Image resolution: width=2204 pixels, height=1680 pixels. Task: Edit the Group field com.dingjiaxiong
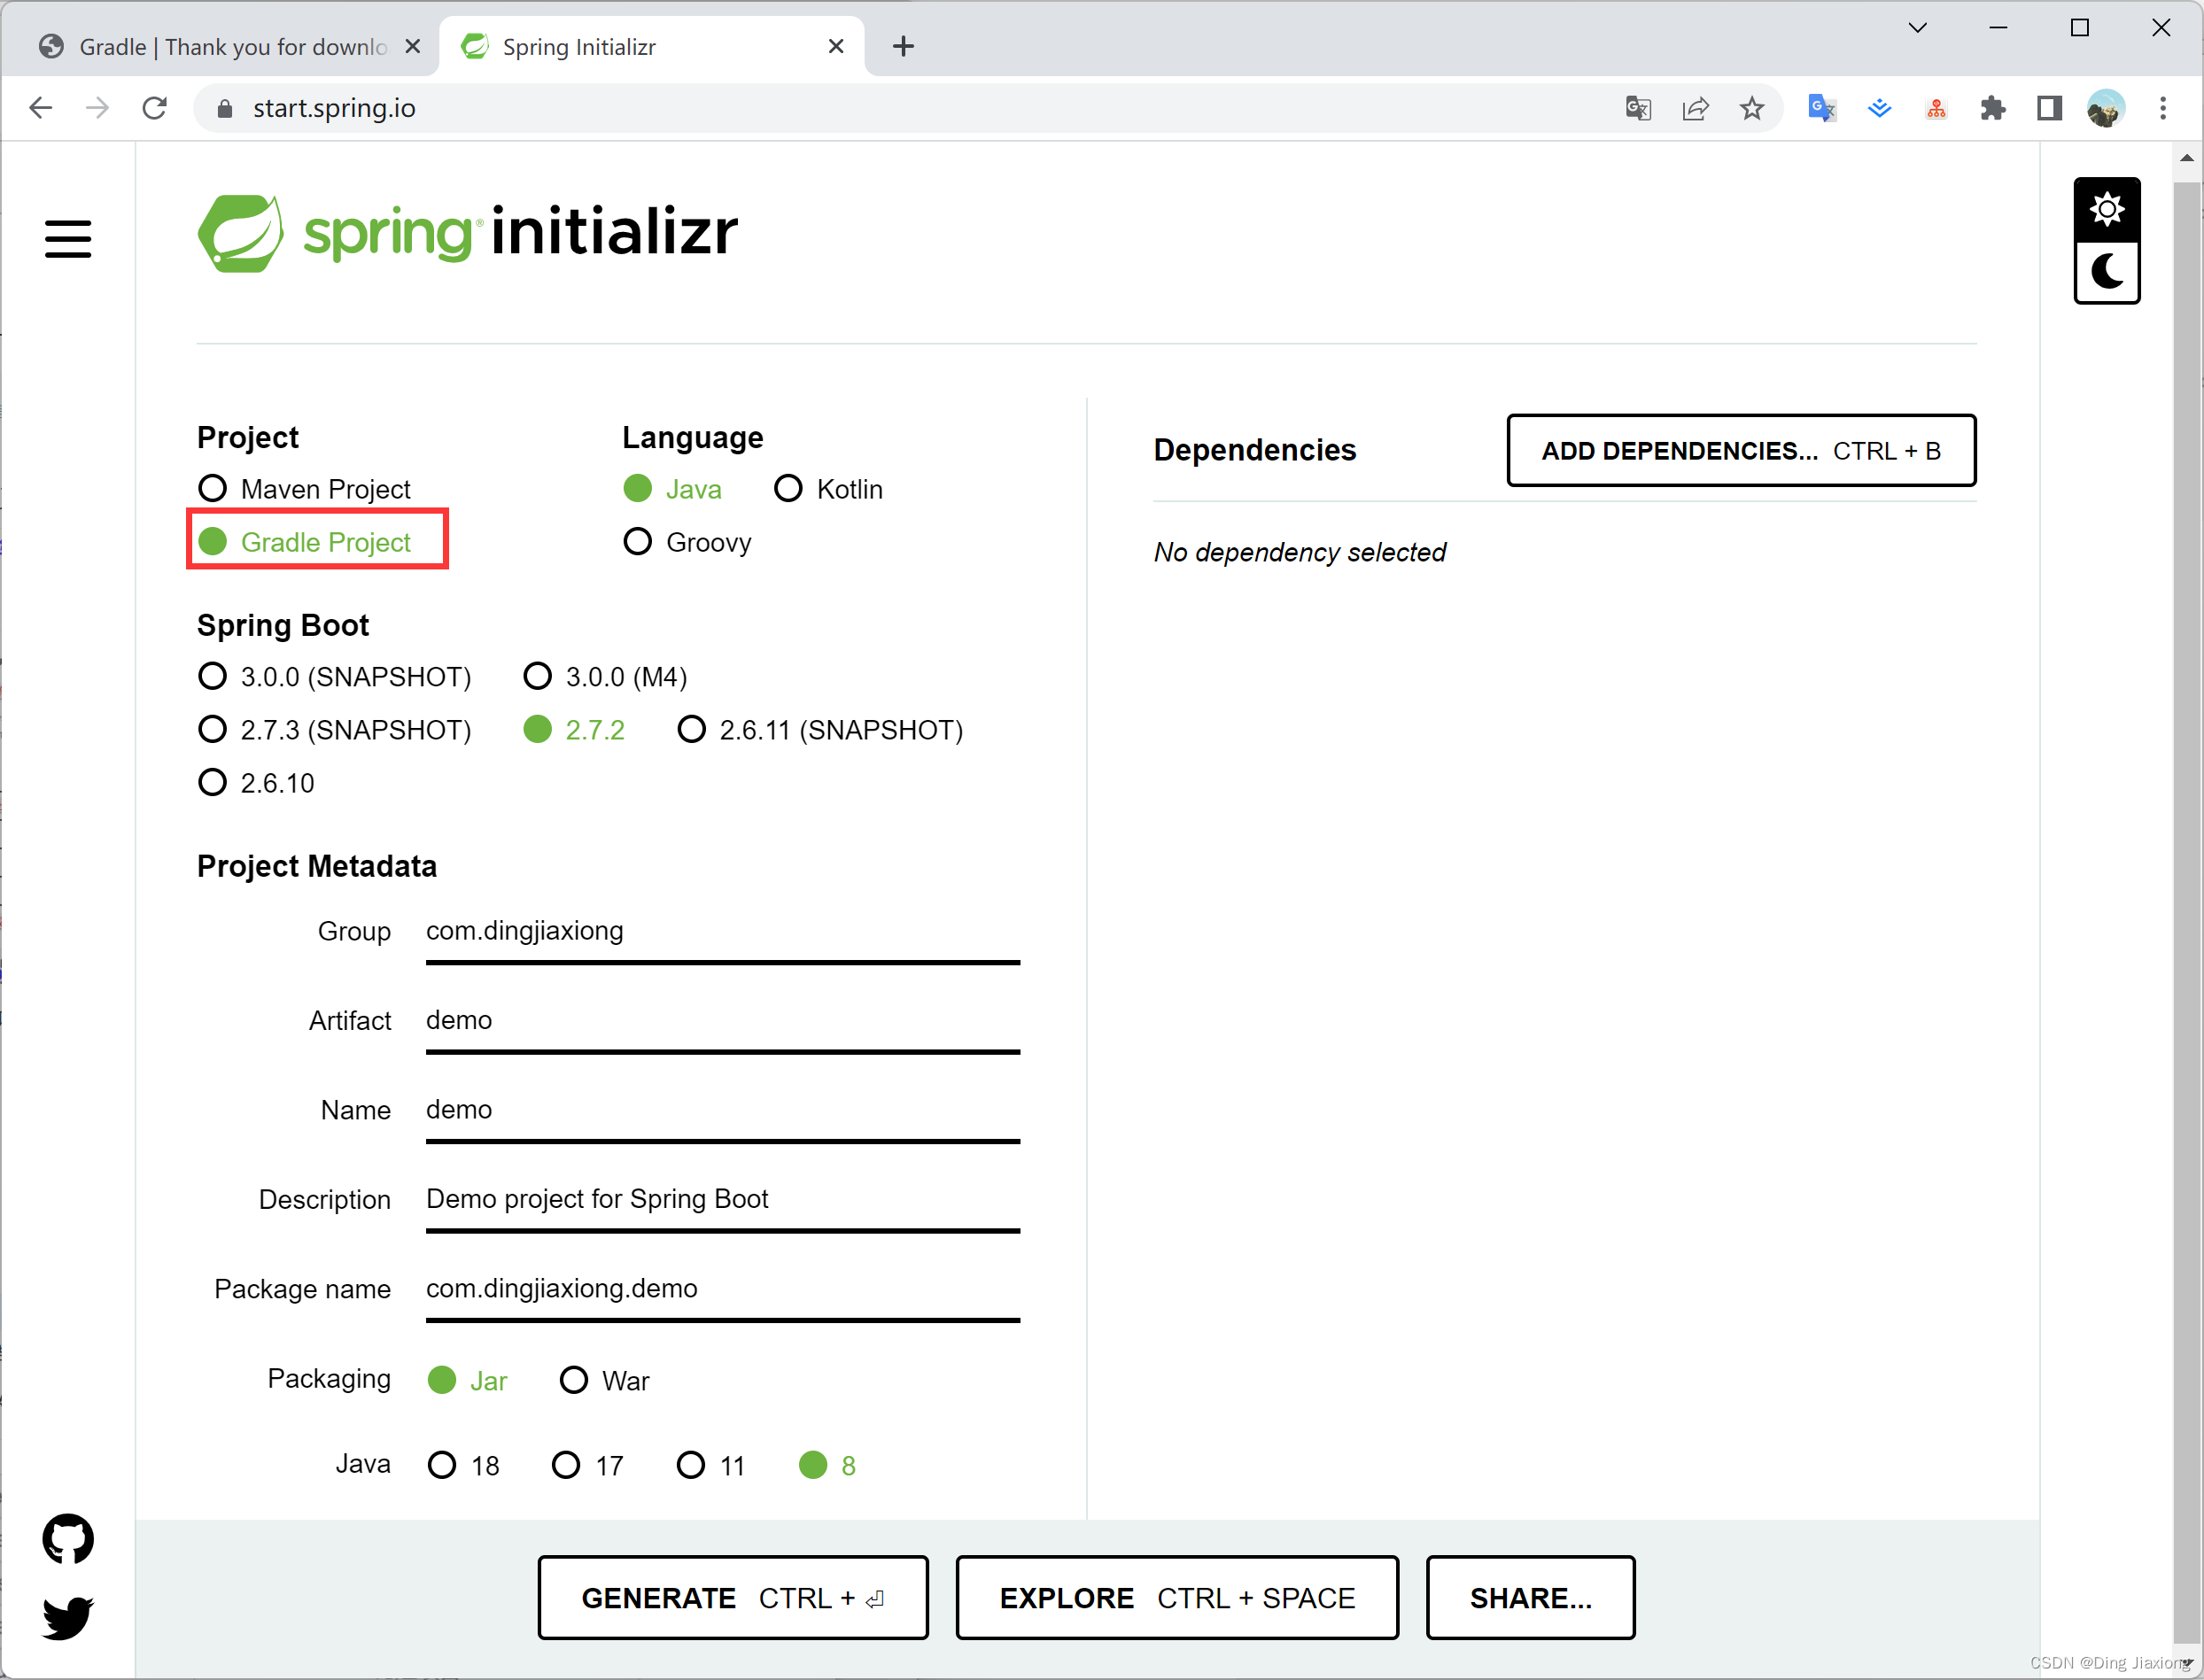[x=722, y=934]
